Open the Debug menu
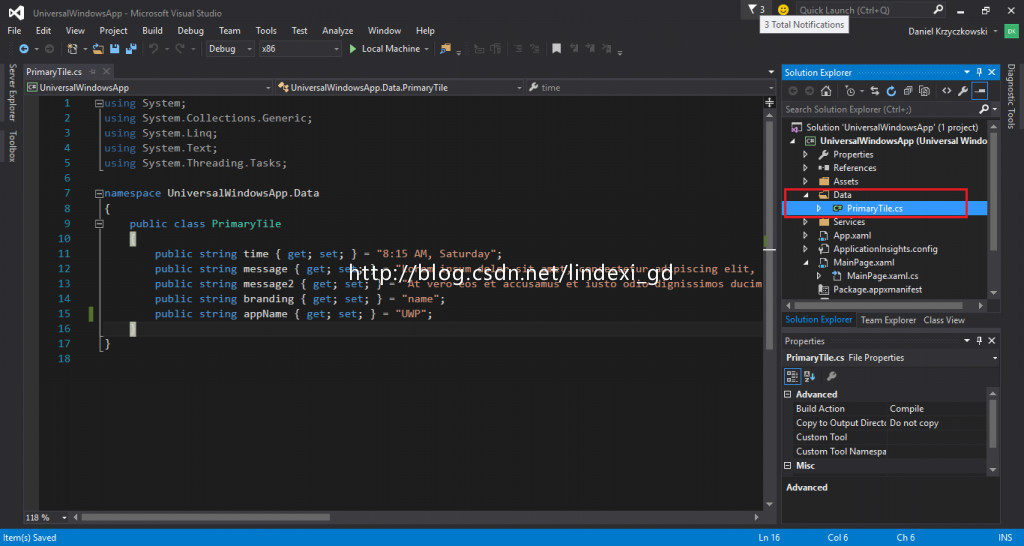Image resolution: width=1024 pixels, height=546 pixels. tap(191, 31)
